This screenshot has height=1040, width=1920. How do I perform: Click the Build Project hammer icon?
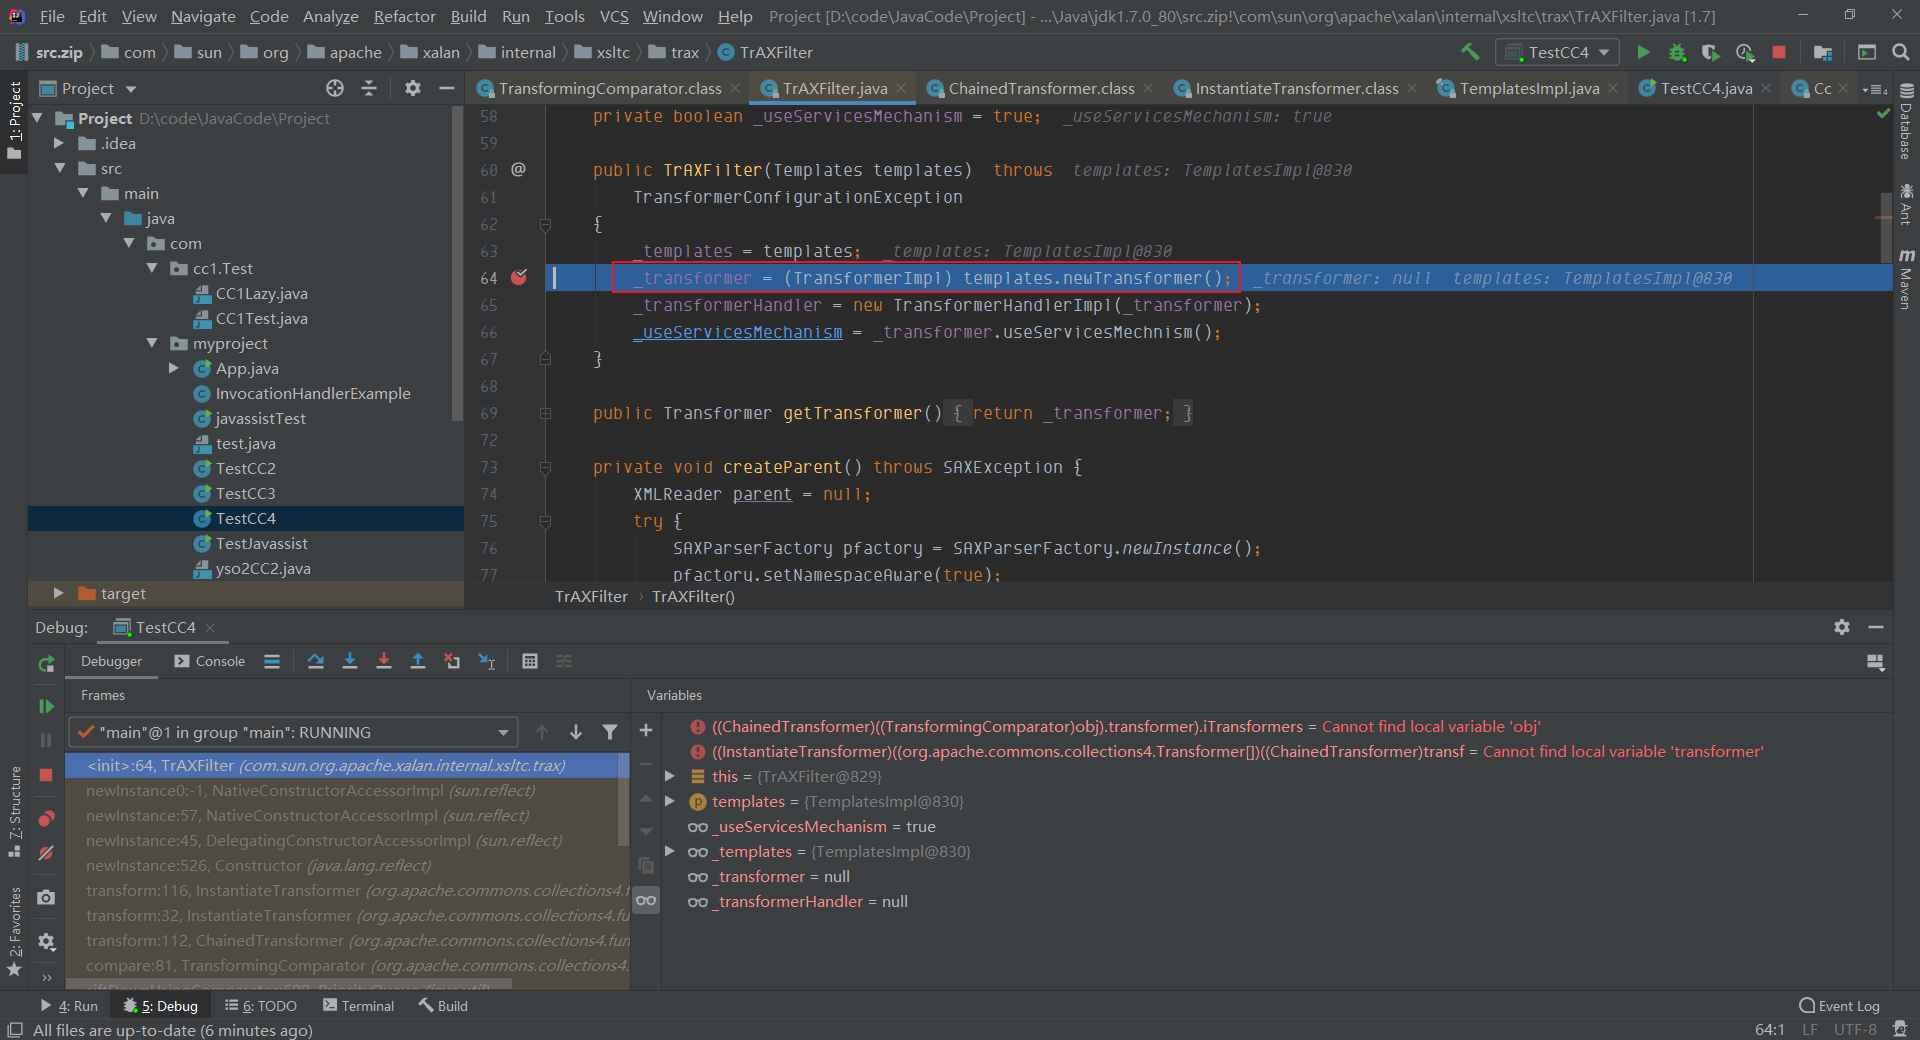tap(1470, 52)
